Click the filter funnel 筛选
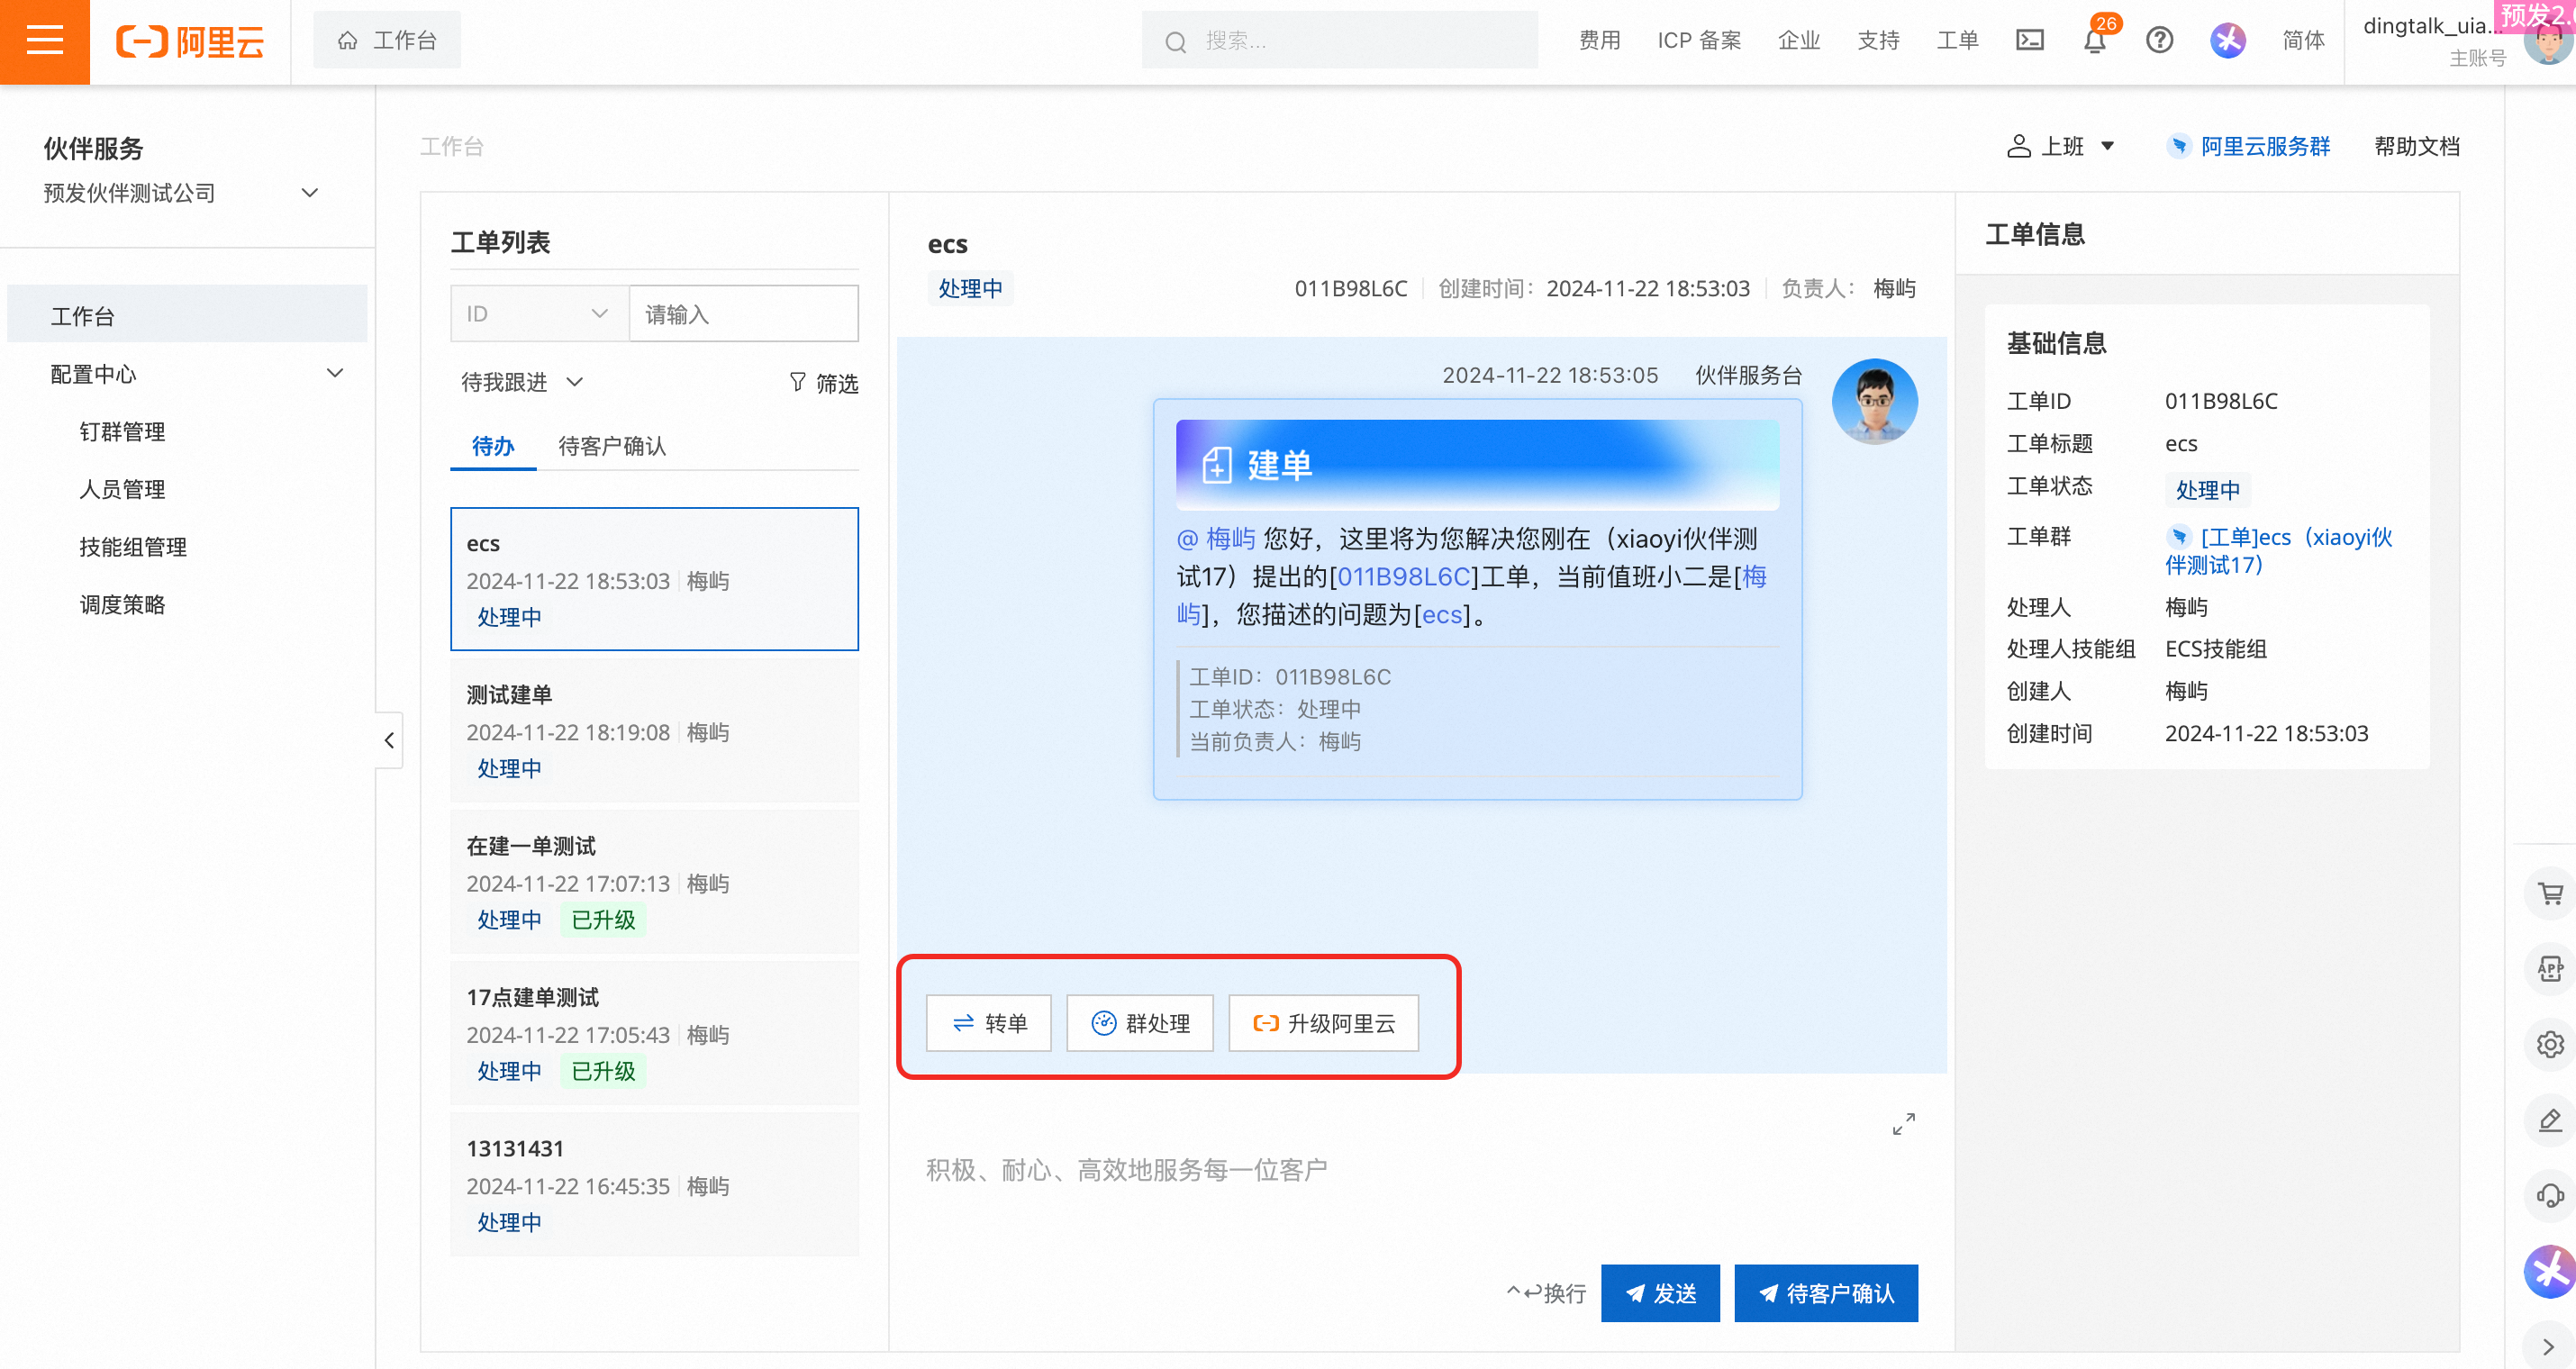 (823, 383)
